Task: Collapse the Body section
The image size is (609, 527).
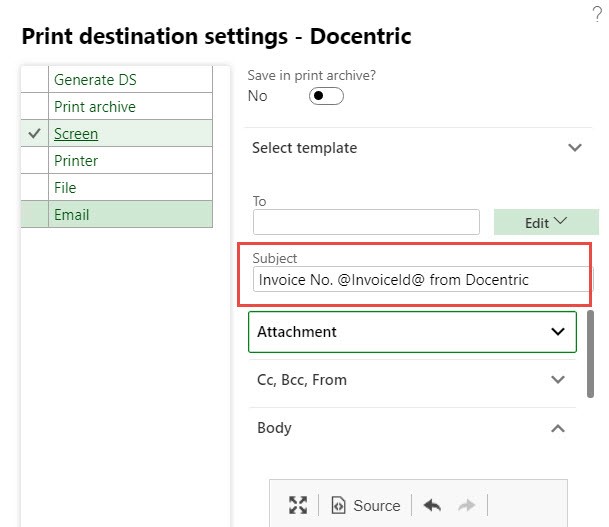Action: [x=558, y=428]
